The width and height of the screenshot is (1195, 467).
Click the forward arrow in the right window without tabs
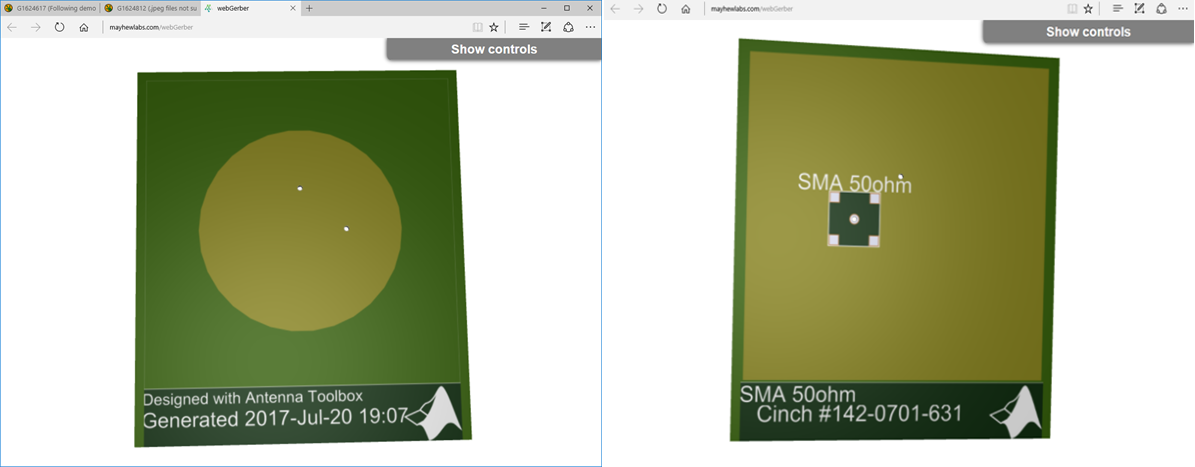(639, 9)
